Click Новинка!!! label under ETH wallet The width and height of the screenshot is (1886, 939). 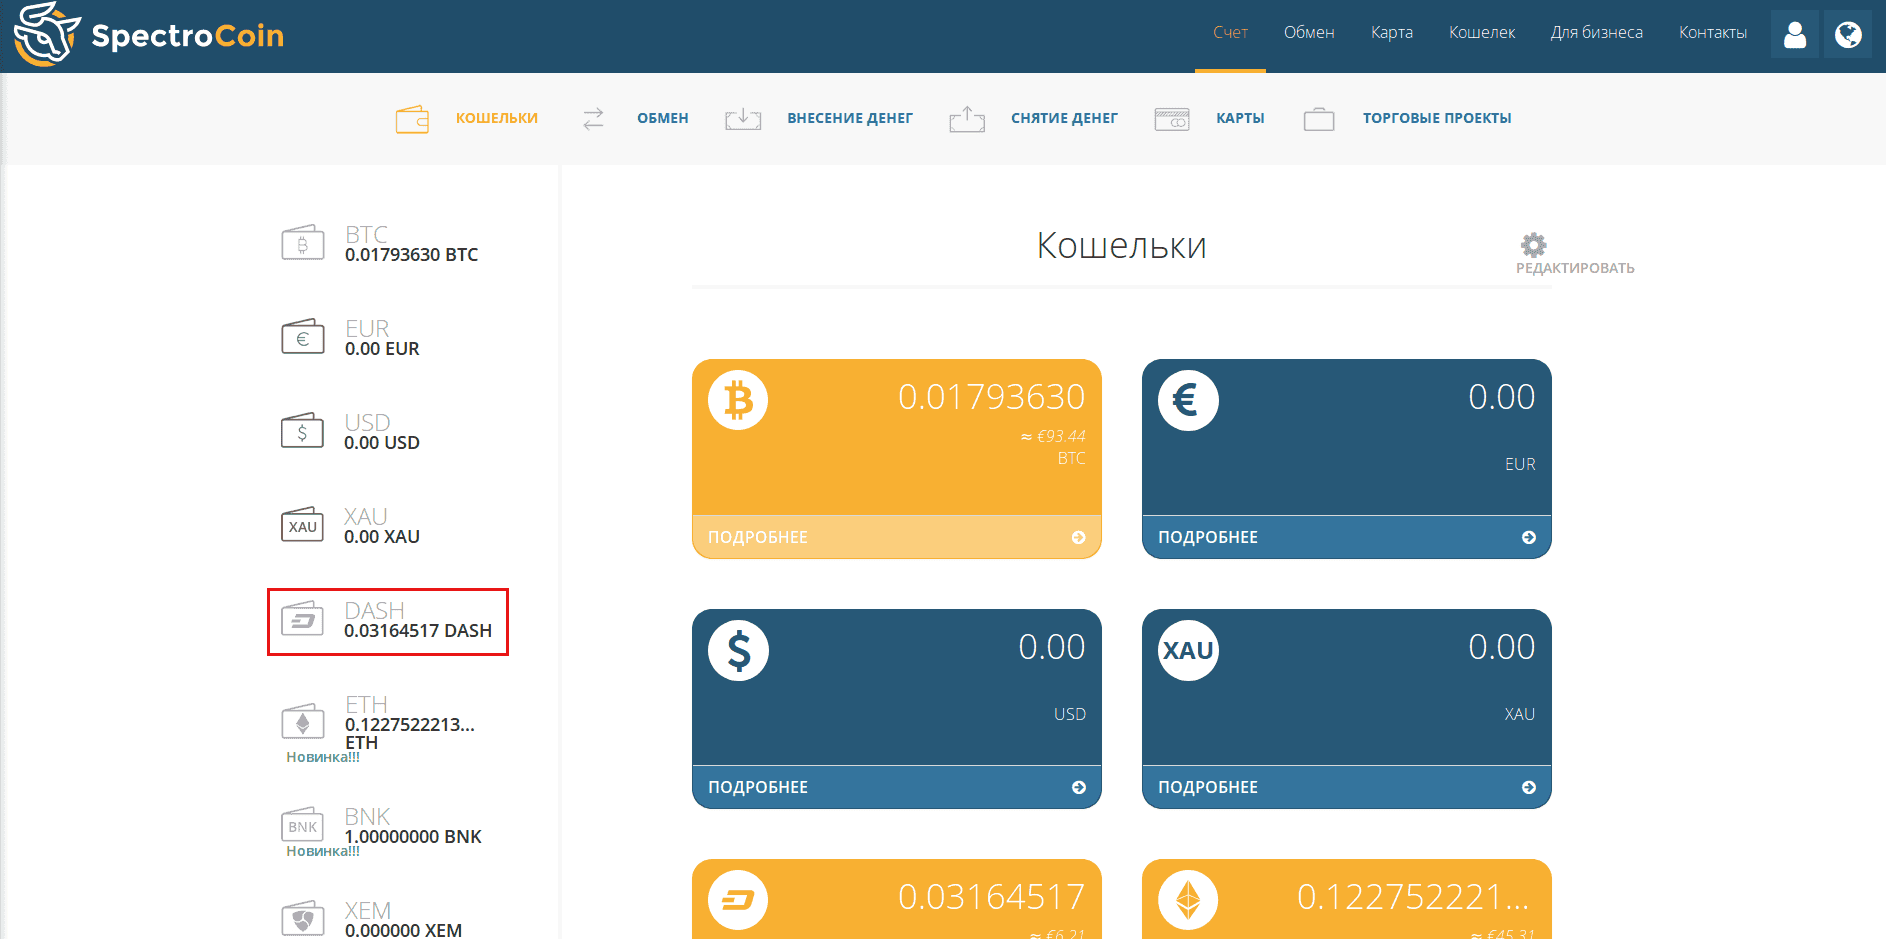pos(323,757)
